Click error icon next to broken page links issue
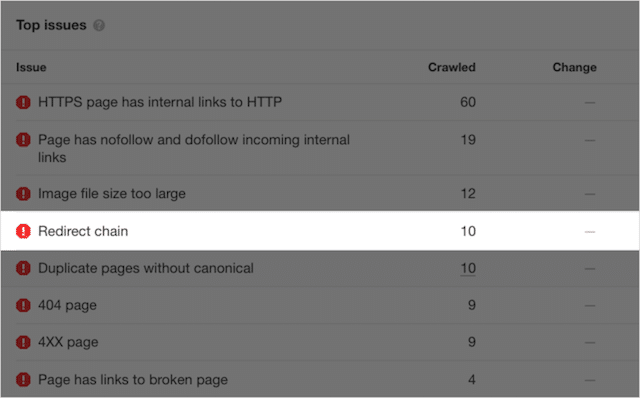This screenshot has width=640, height=398. (23, 380)
